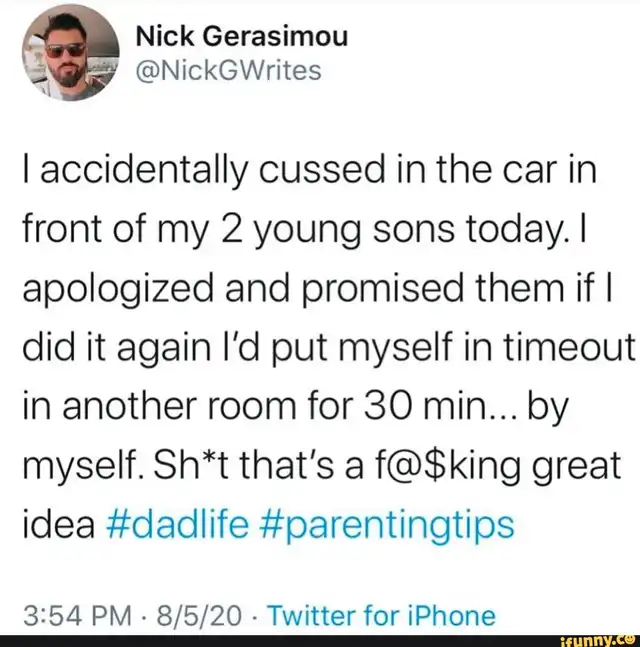Click the sunglasses in the profile avatar
Image resolution: width=640 pixels, height=647 pixels.
(x=65, y=51)
